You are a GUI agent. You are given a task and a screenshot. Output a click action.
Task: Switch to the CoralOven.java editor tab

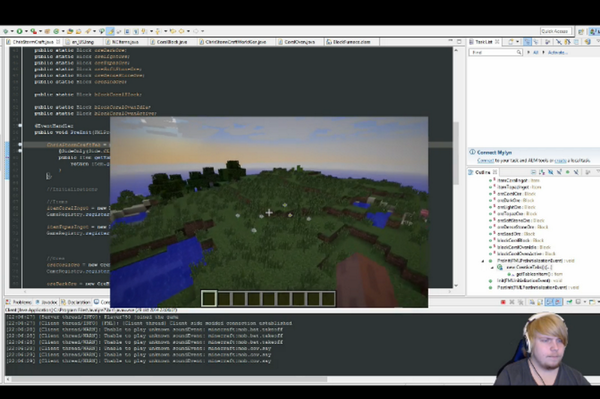tap(300, 42)
